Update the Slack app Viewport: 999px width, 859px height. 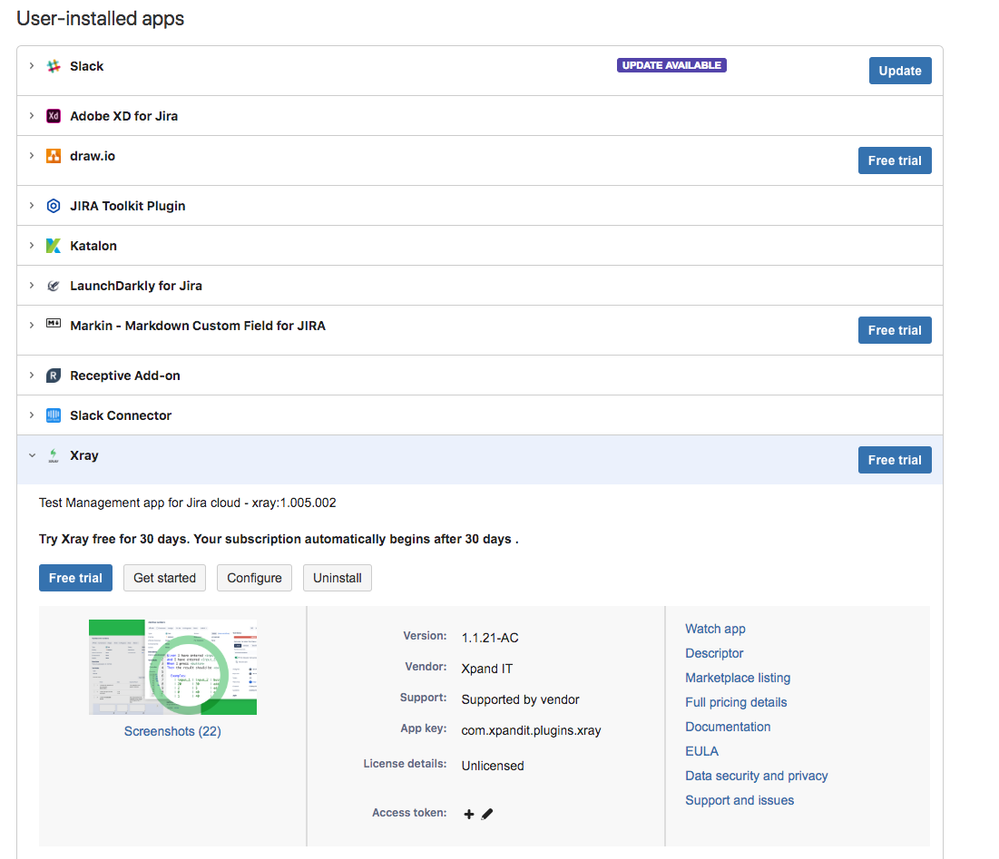point(900,71)
